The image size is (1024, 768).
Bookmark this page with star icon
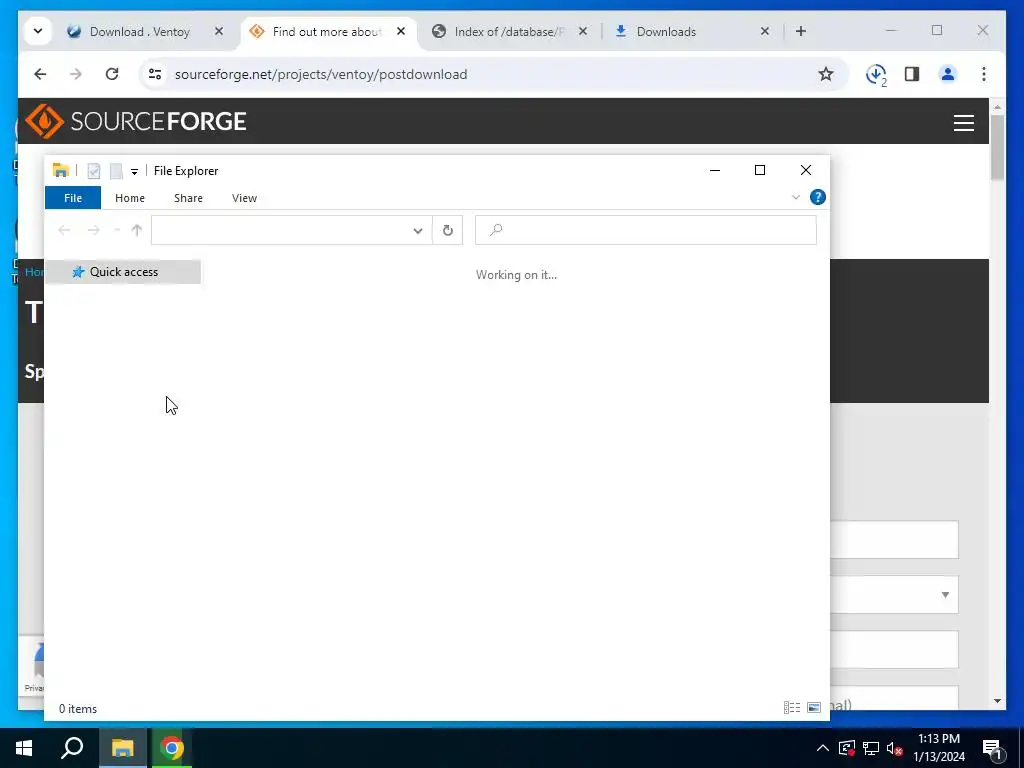(825, 74)
